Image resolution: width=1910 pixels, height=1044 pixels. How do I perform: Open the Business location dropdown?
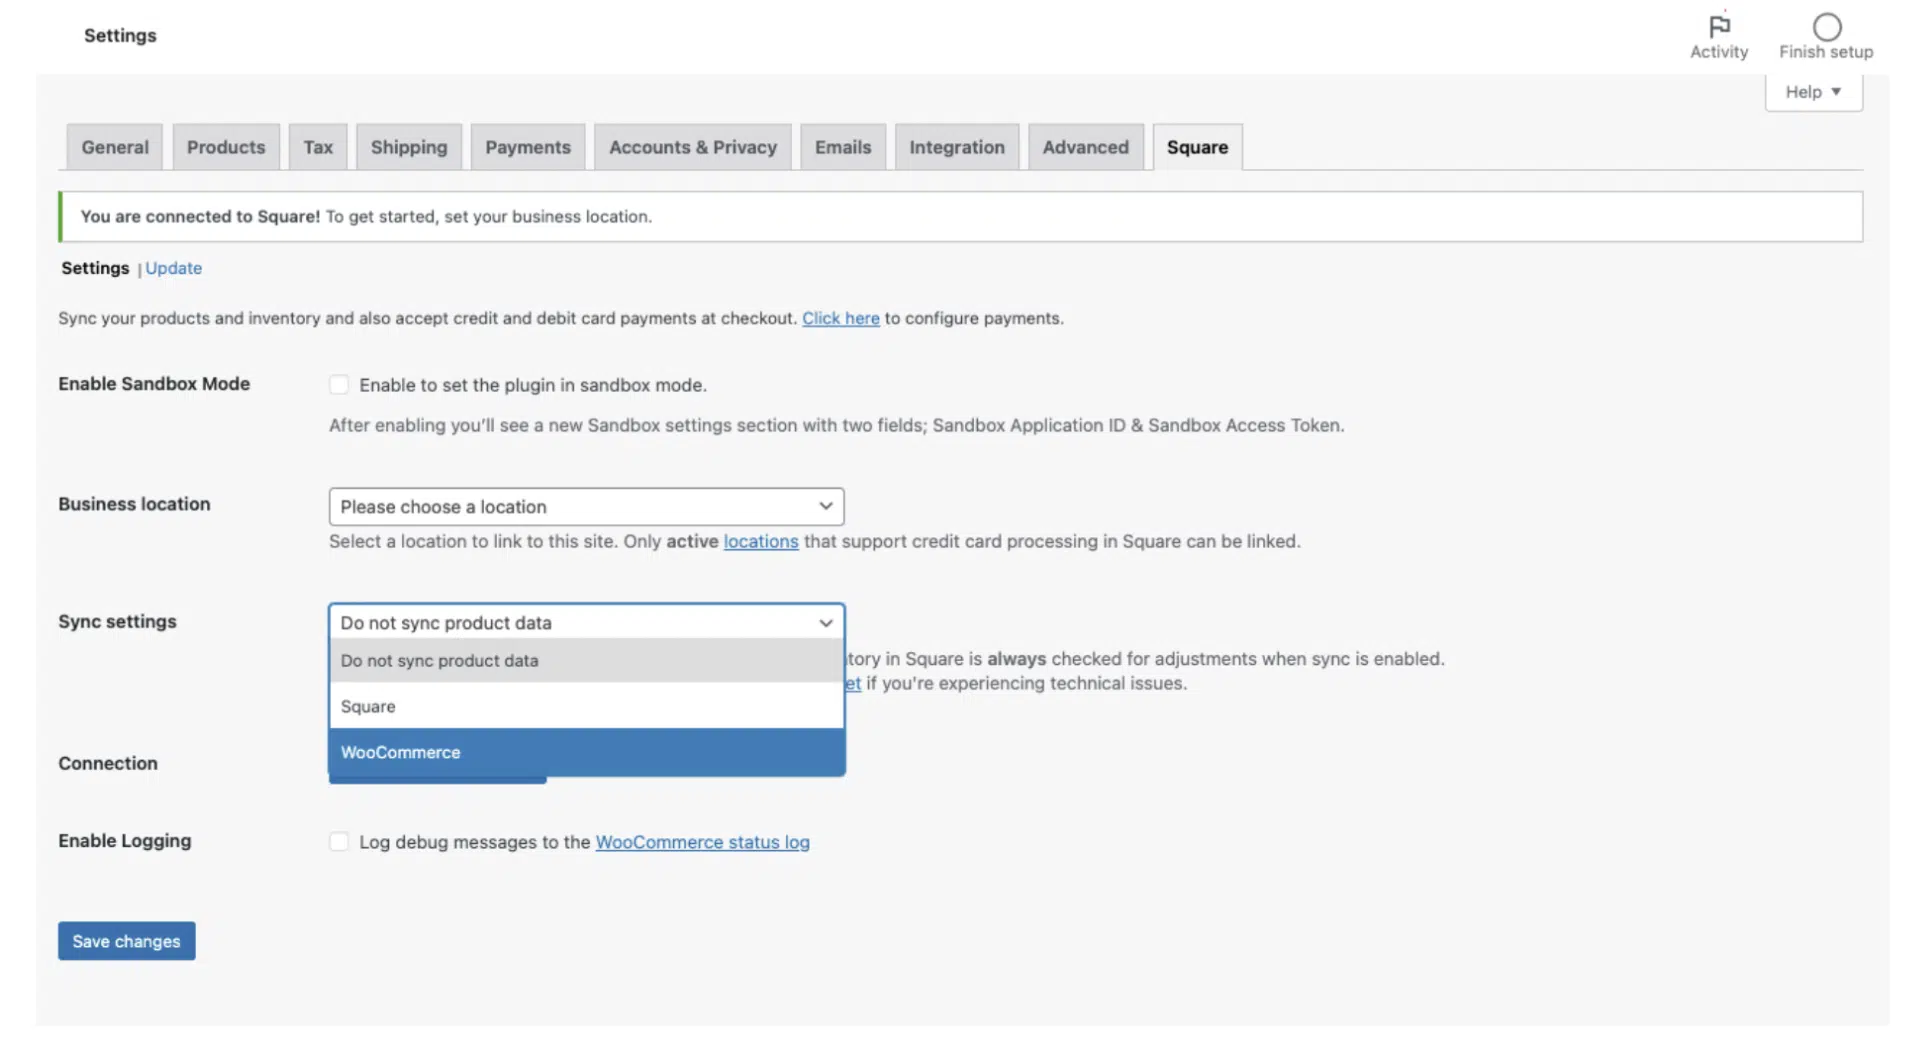point(585,507)
